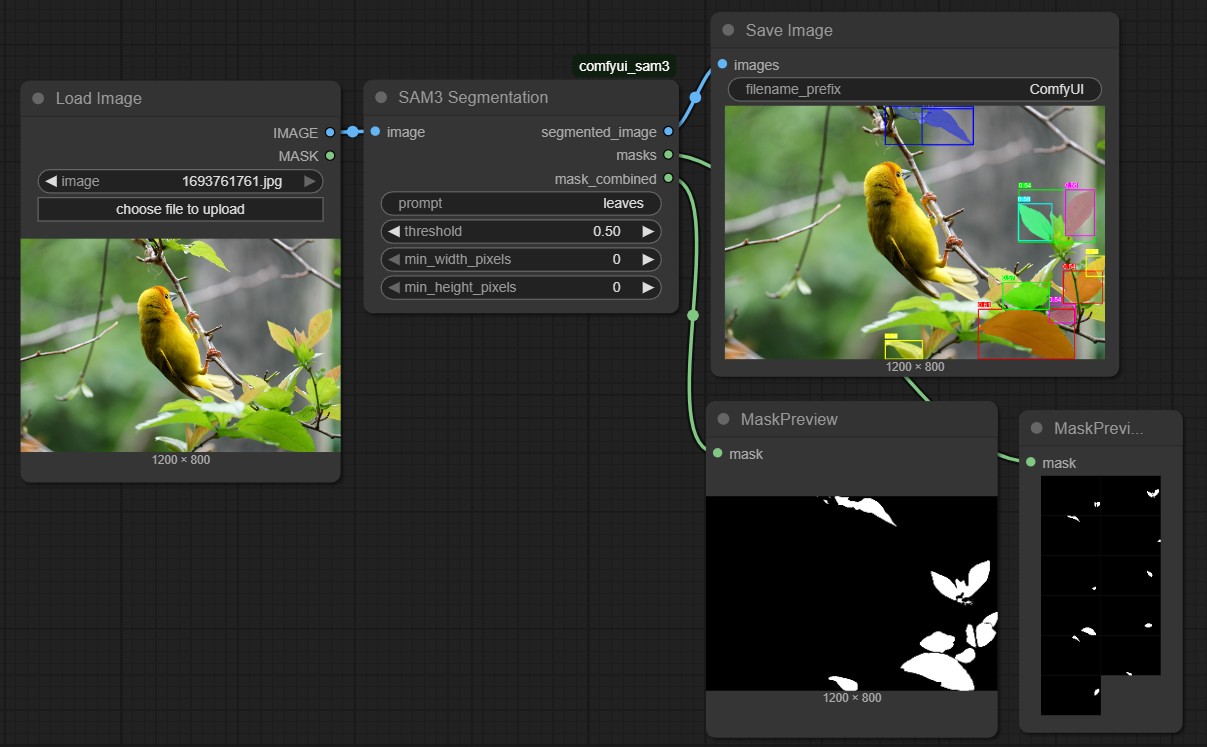Switch to the next image file with the right arrow
Viewport: 1207px width, 747px height.
pyautogui.click(x=310, y=181)
